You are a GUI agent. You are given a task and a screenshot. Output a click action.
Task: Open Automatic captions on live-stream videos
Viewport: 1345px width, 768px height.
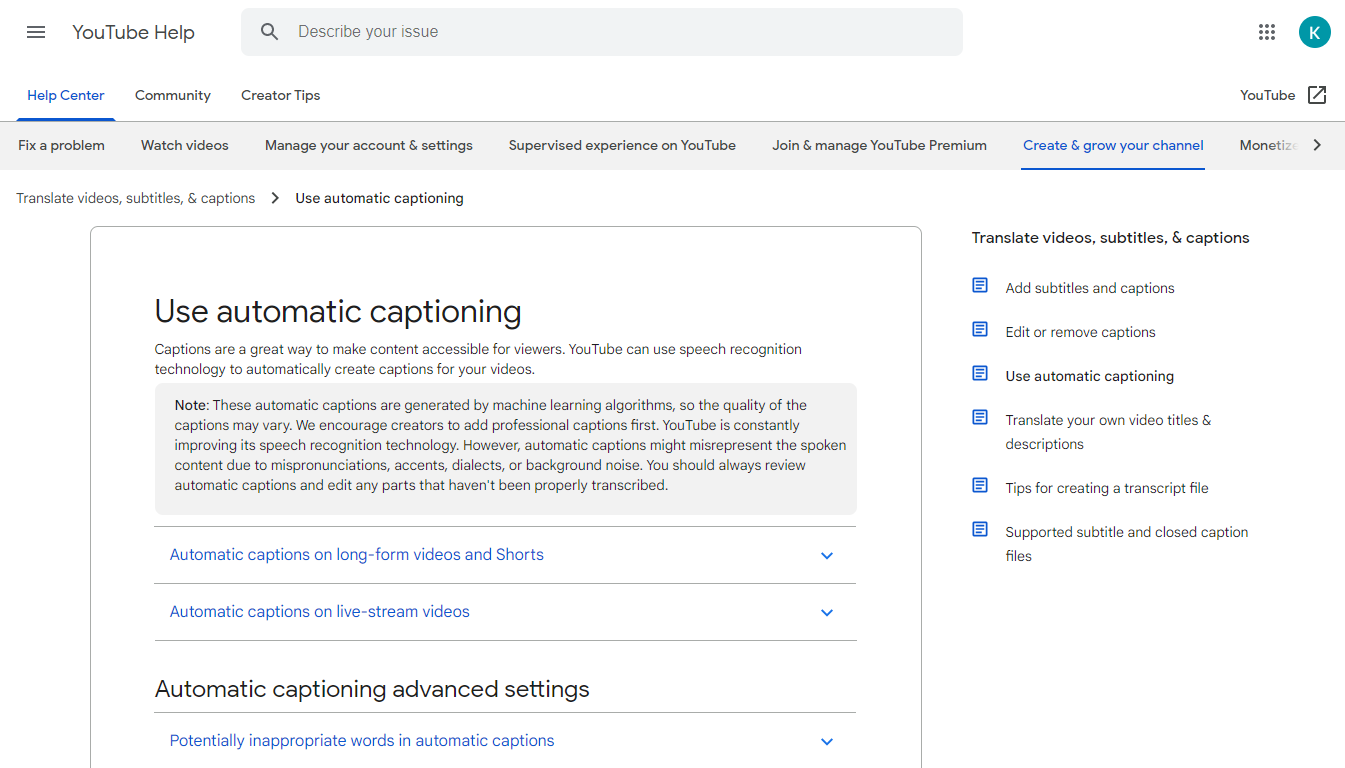pos(320,612)
